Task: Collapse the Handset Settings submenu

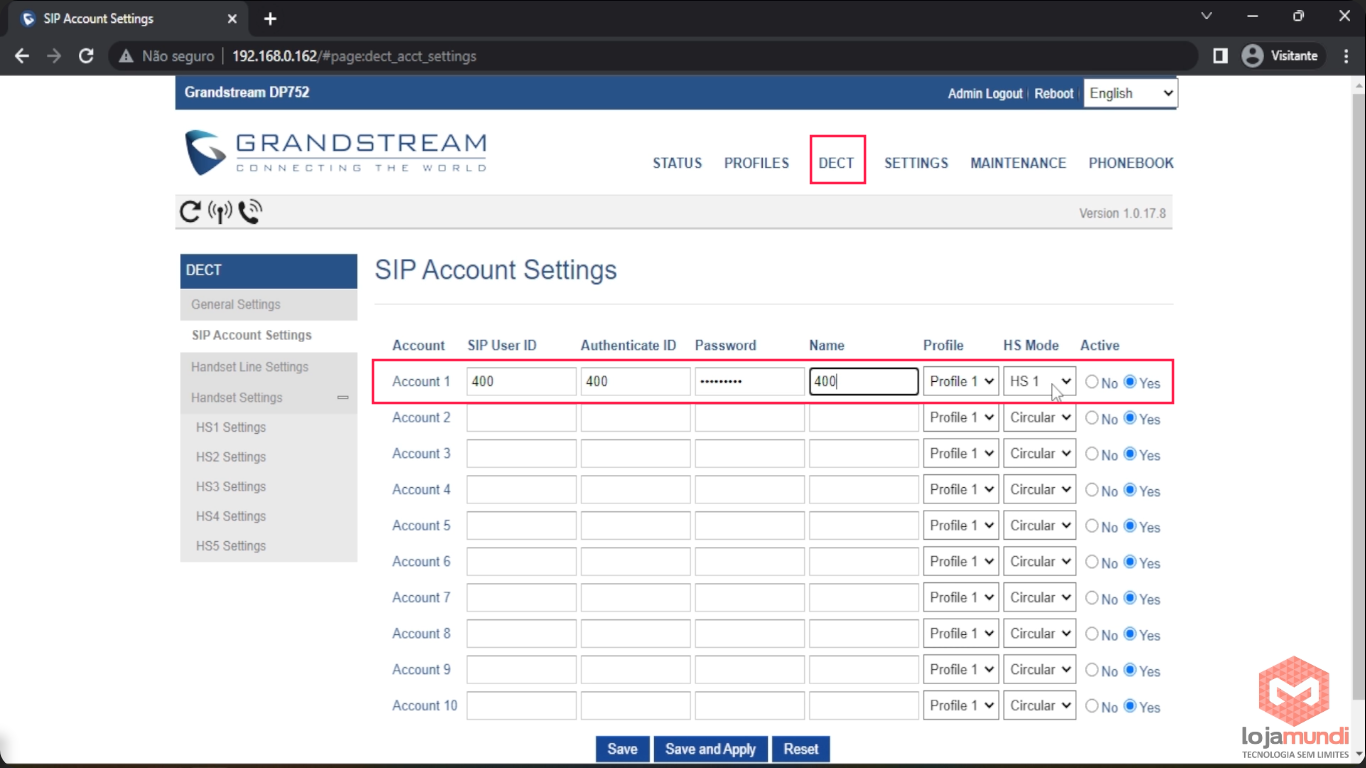Action: pyautogui.click(x=343, y=398)
